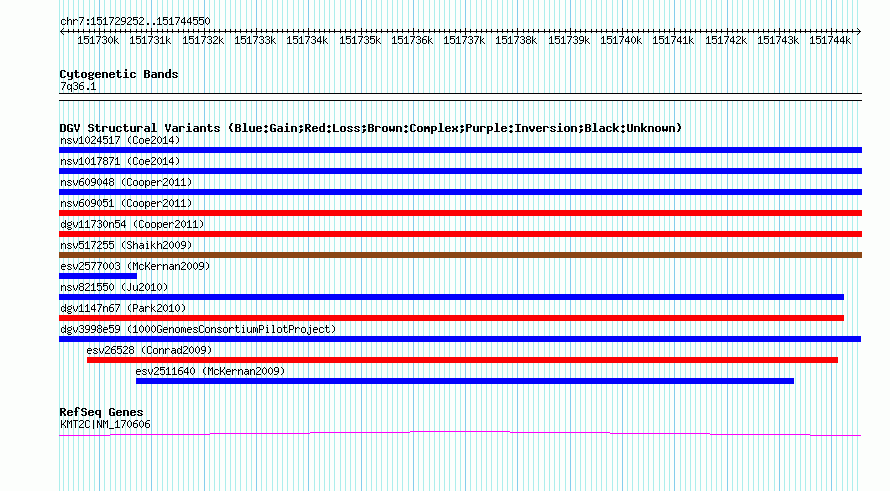890x491 pixels.
Task: Click the blue bar for nsv1024517
Action: [460, 150]
